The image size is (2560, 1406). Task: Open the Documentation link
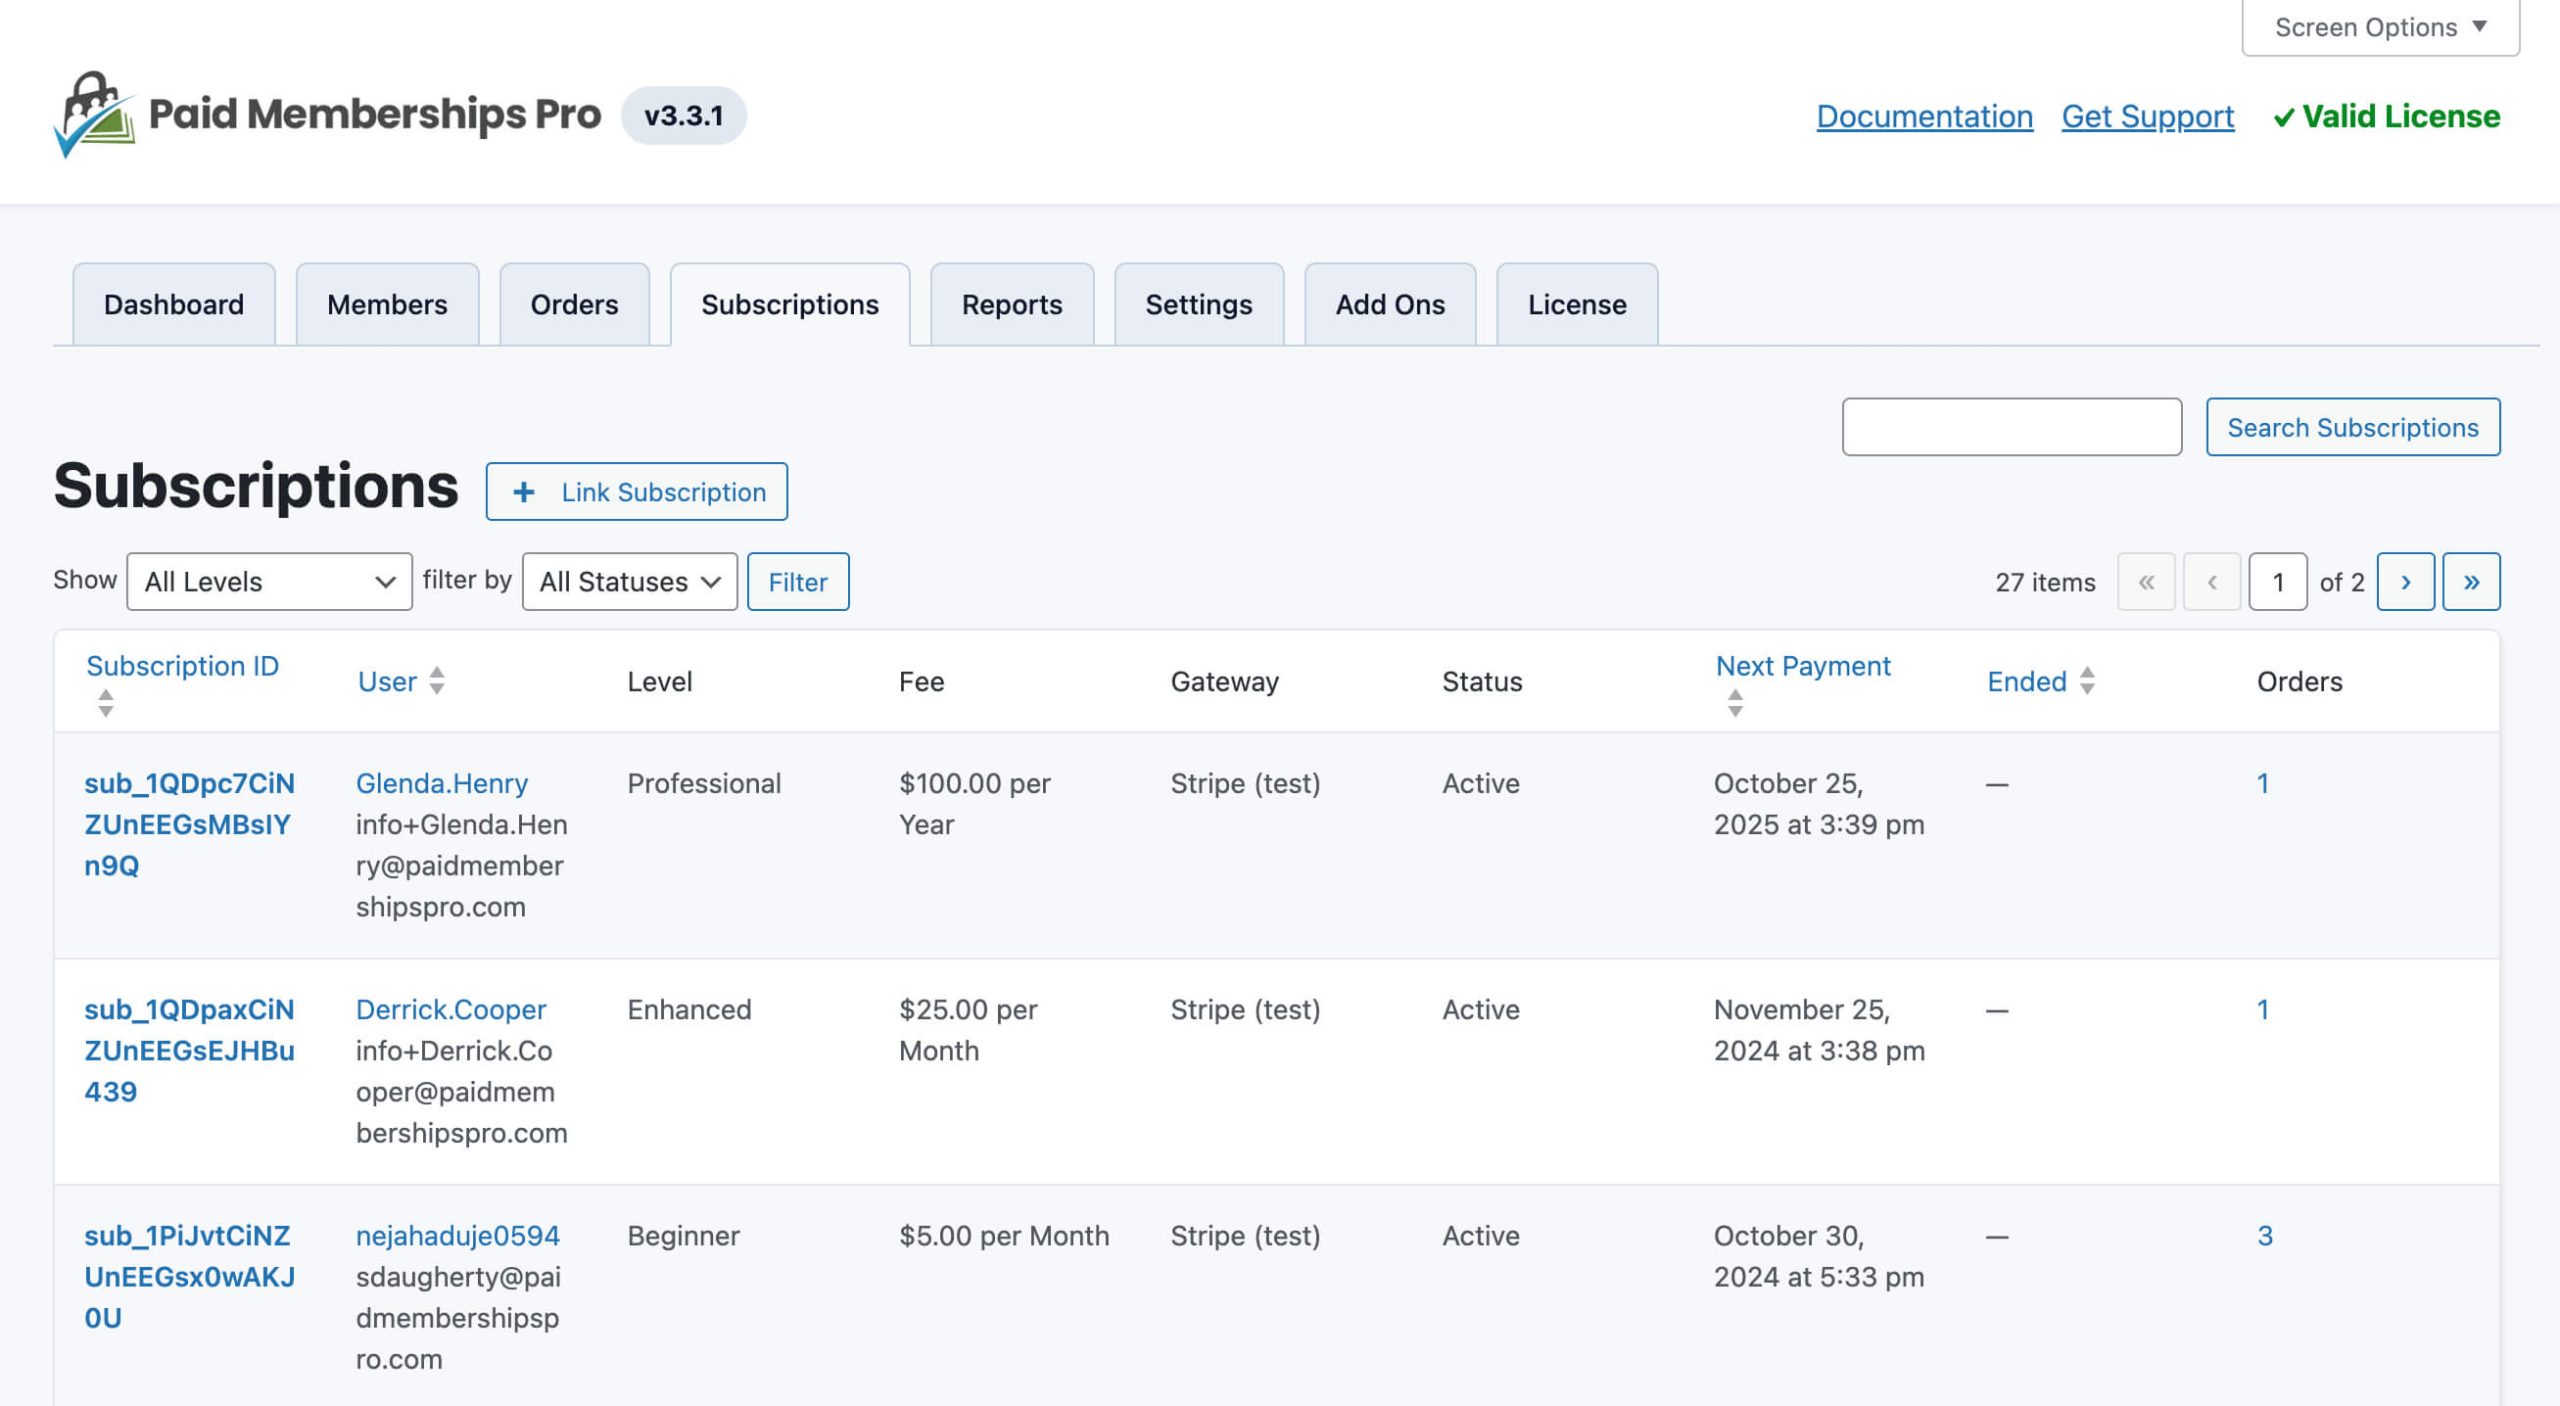point(1925,116)
